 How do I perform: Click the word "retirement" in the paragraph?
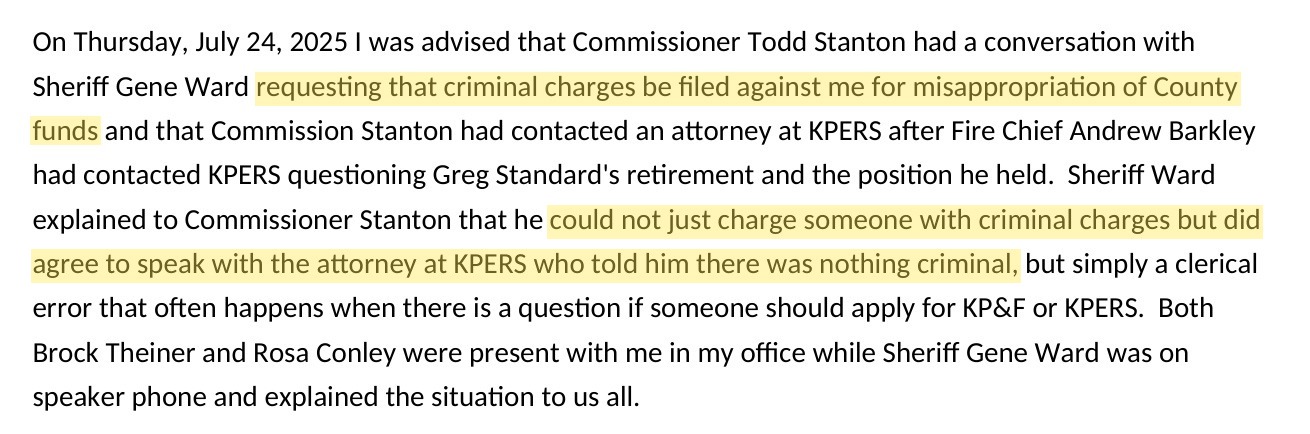(x=638, y=176)
